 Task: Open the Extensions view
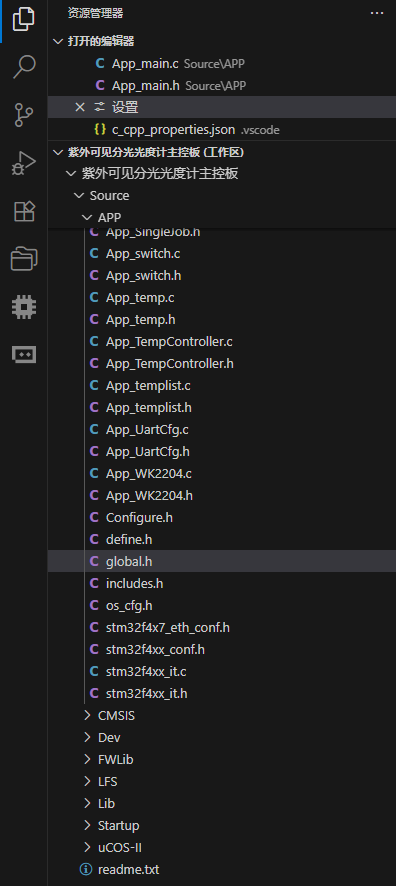[x=24, y=212]
